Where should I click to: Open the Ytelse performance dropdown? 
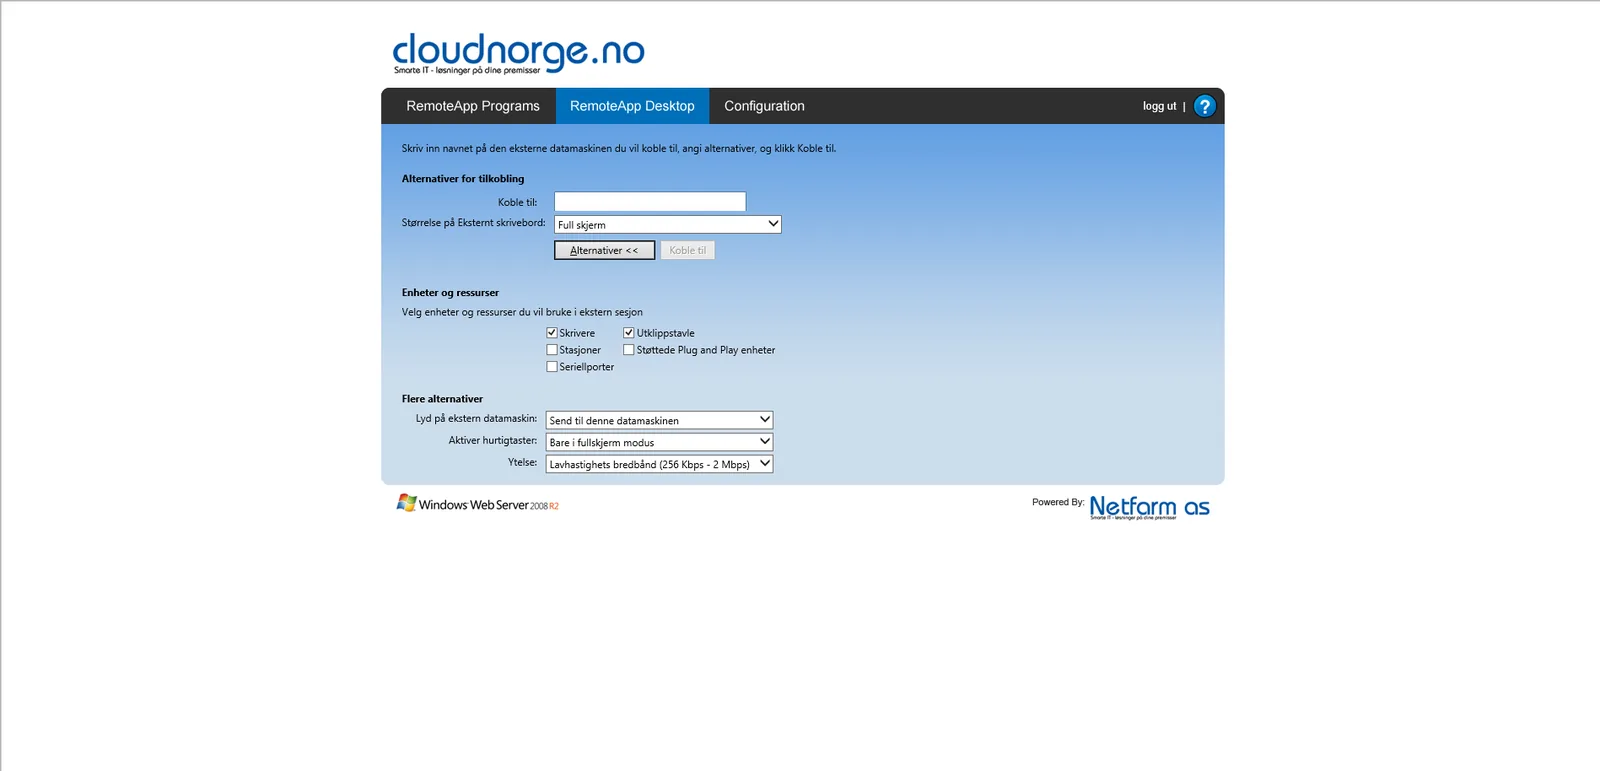pyautogui.click(x=659, y=464)
